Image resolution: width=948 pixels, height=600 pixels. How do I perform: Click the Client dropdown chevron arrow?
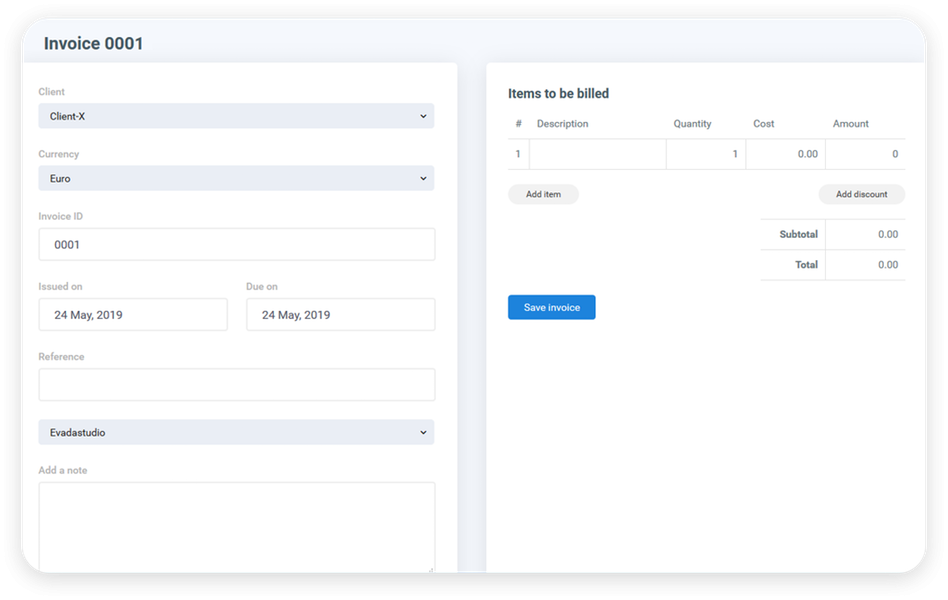pyautogui.click(x=425, y=115)
